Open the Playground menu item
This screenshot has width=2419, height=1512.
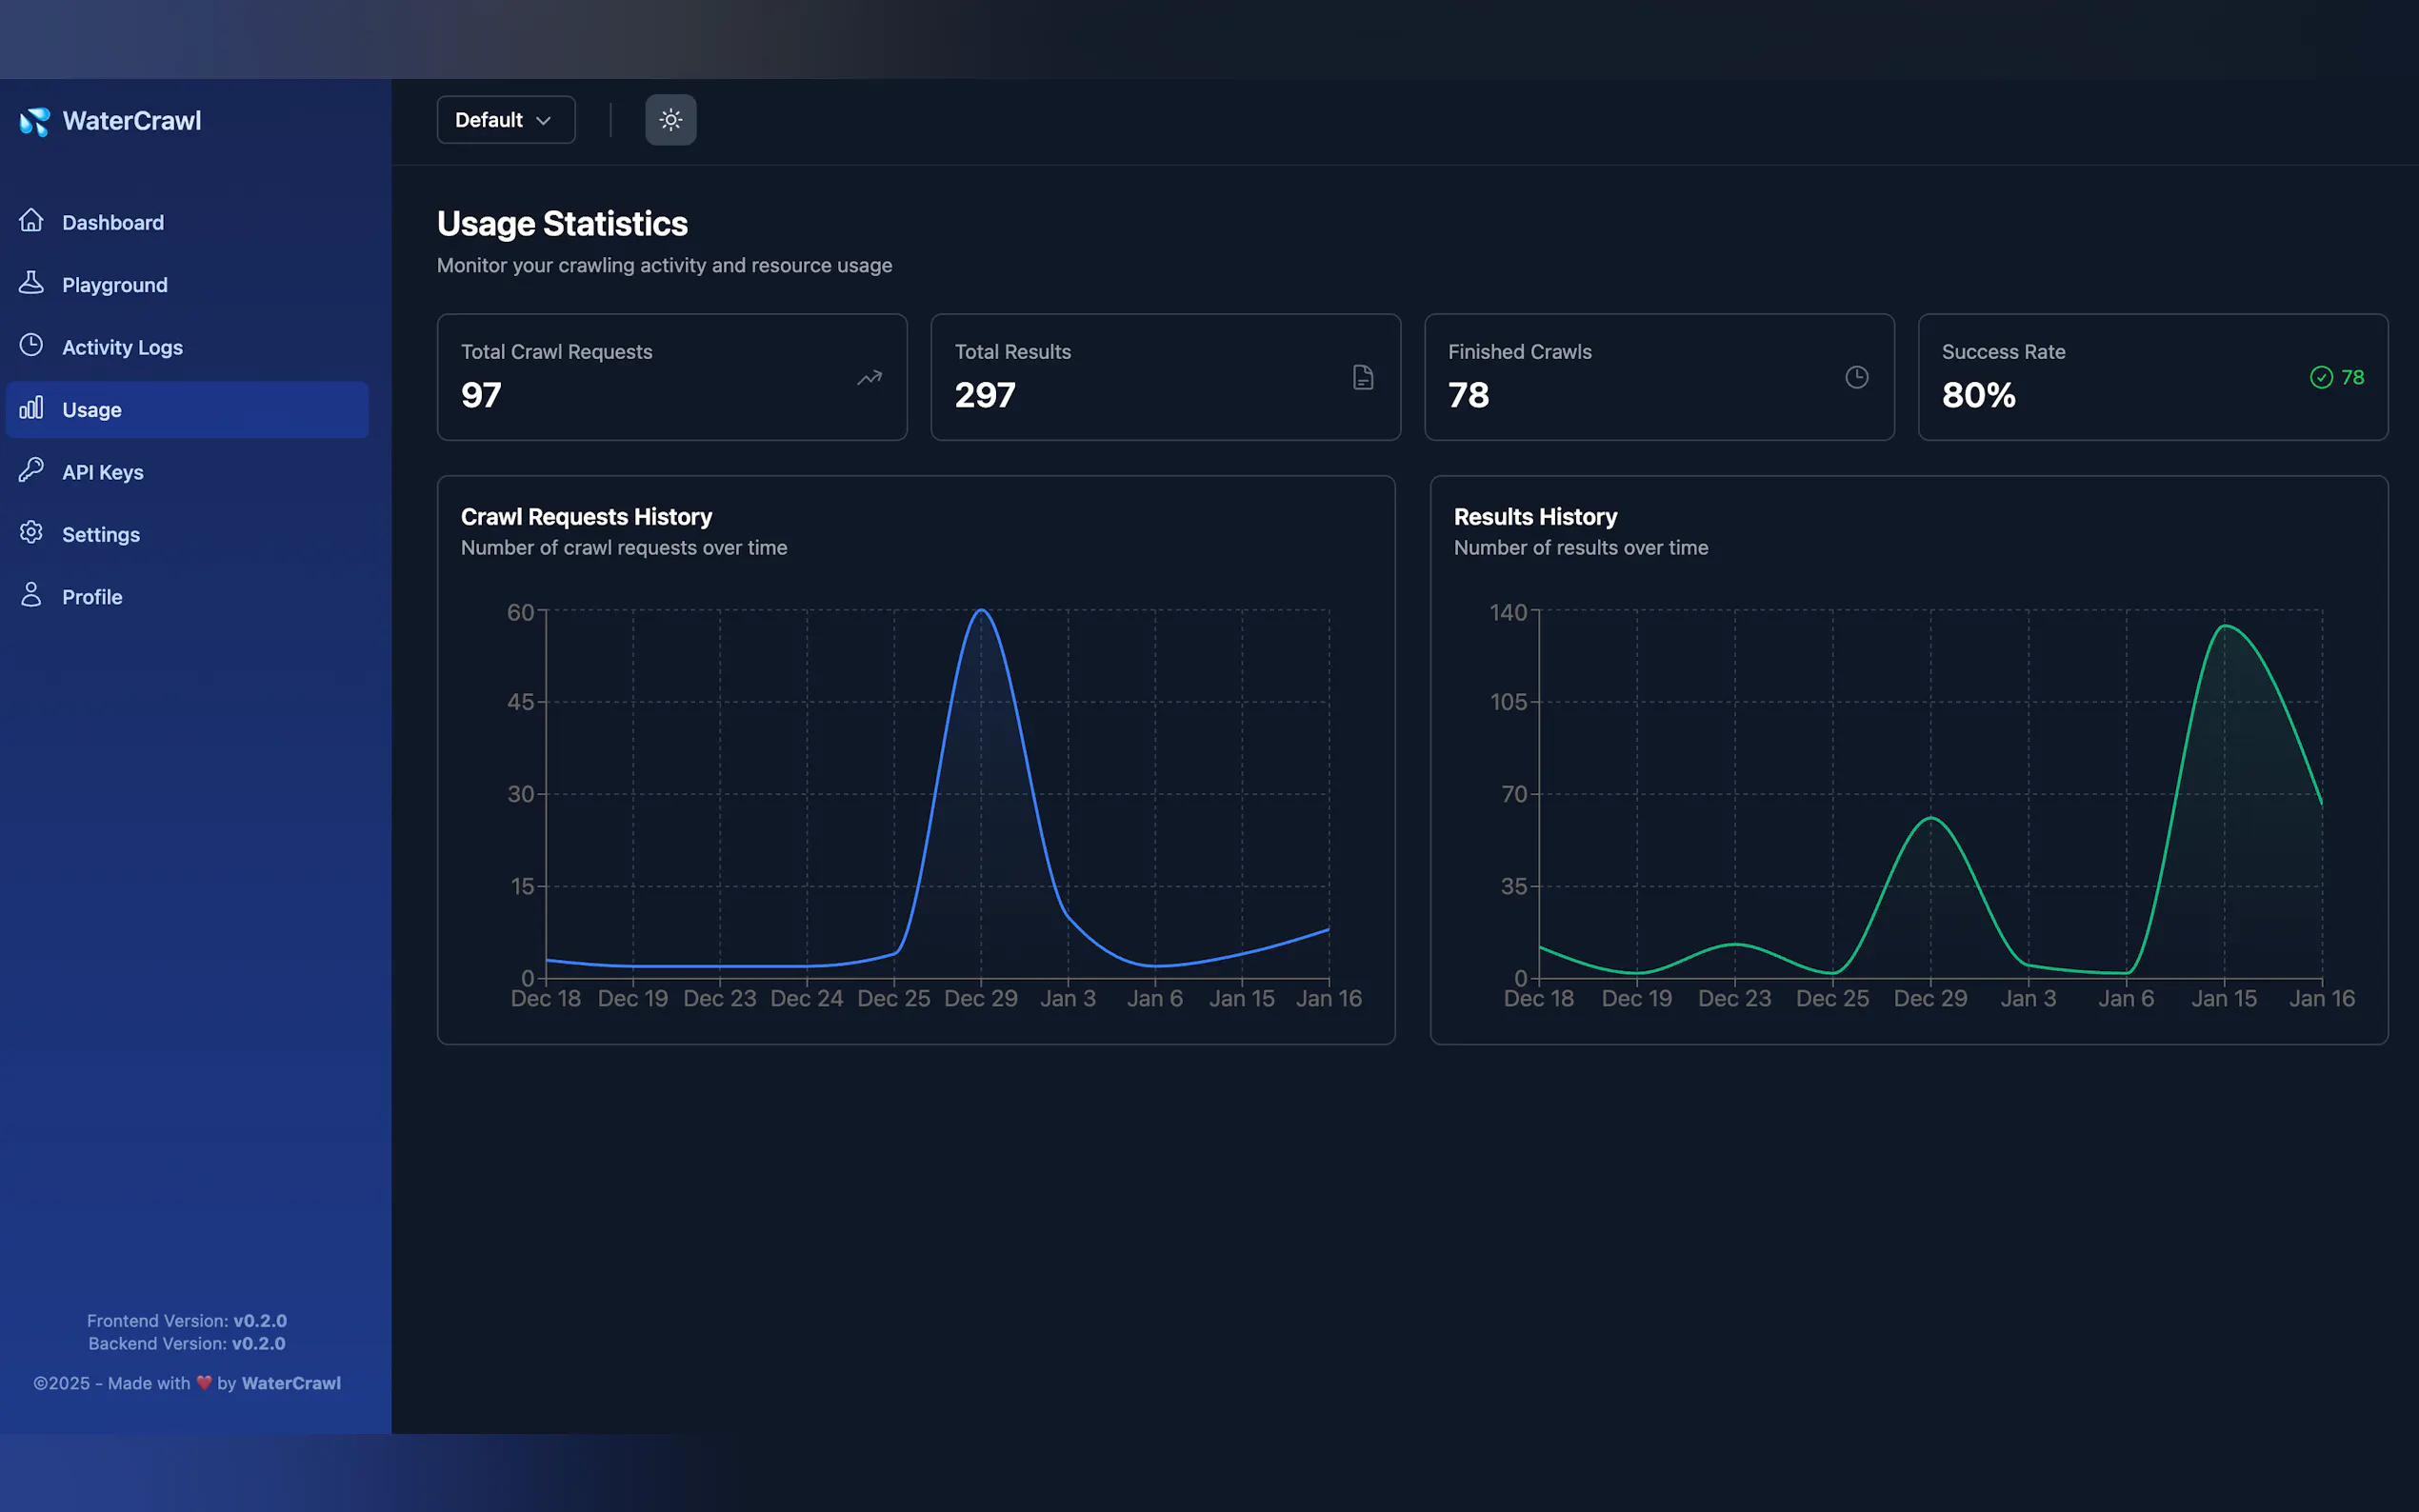tap(114, 285)
